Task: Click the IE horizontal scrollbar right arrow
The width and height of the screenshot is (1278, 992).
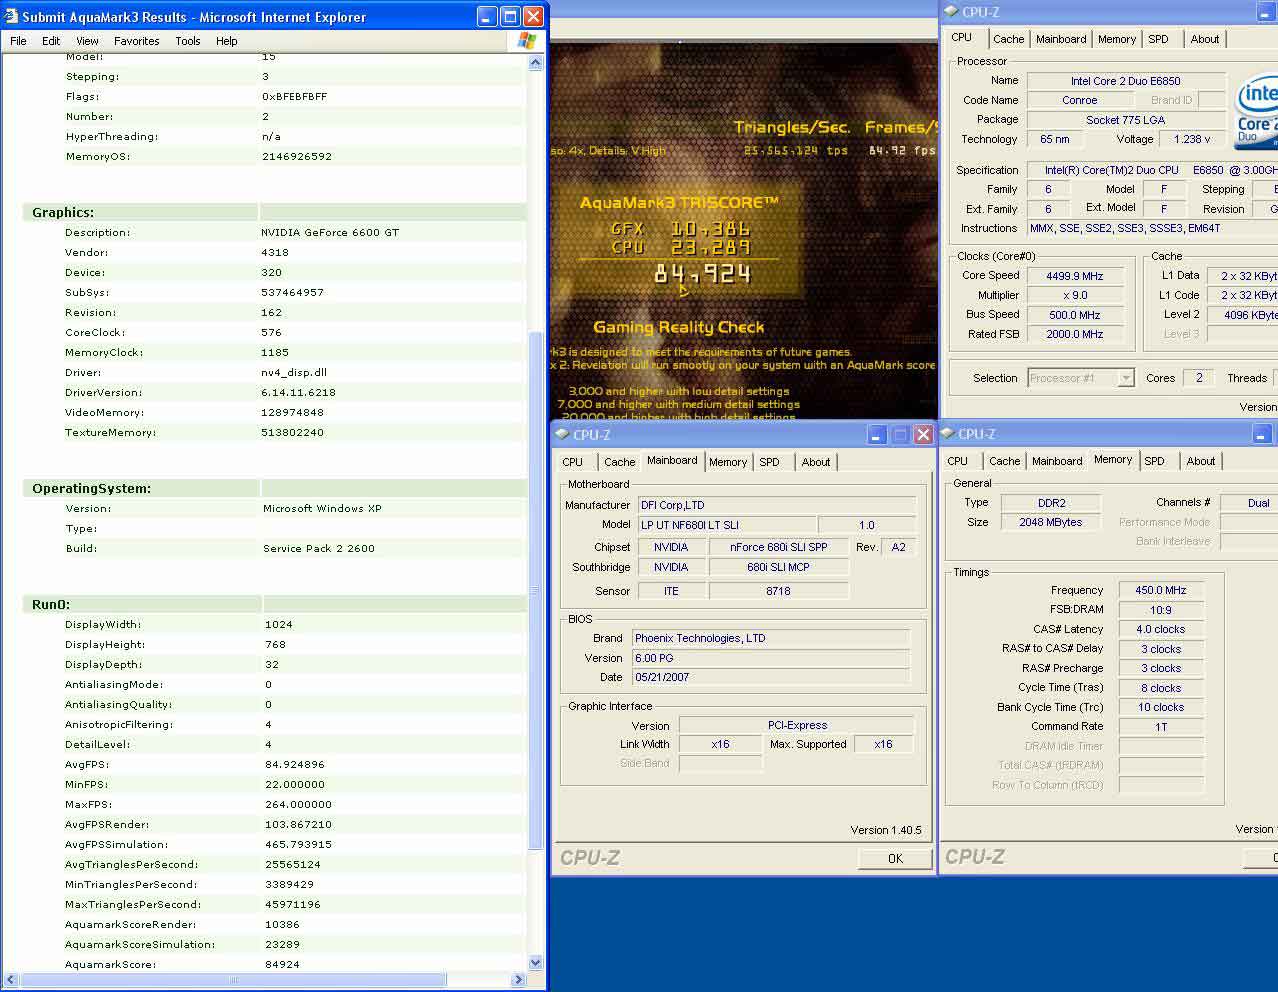Action: [x=519, y=980]
